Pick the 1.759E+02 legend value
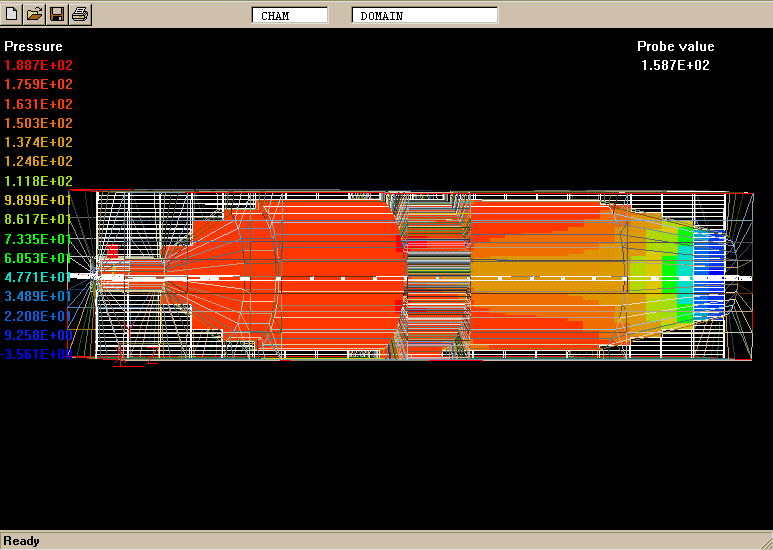The width and height of the screenshot is (773, 550). [x=38, y=85]
